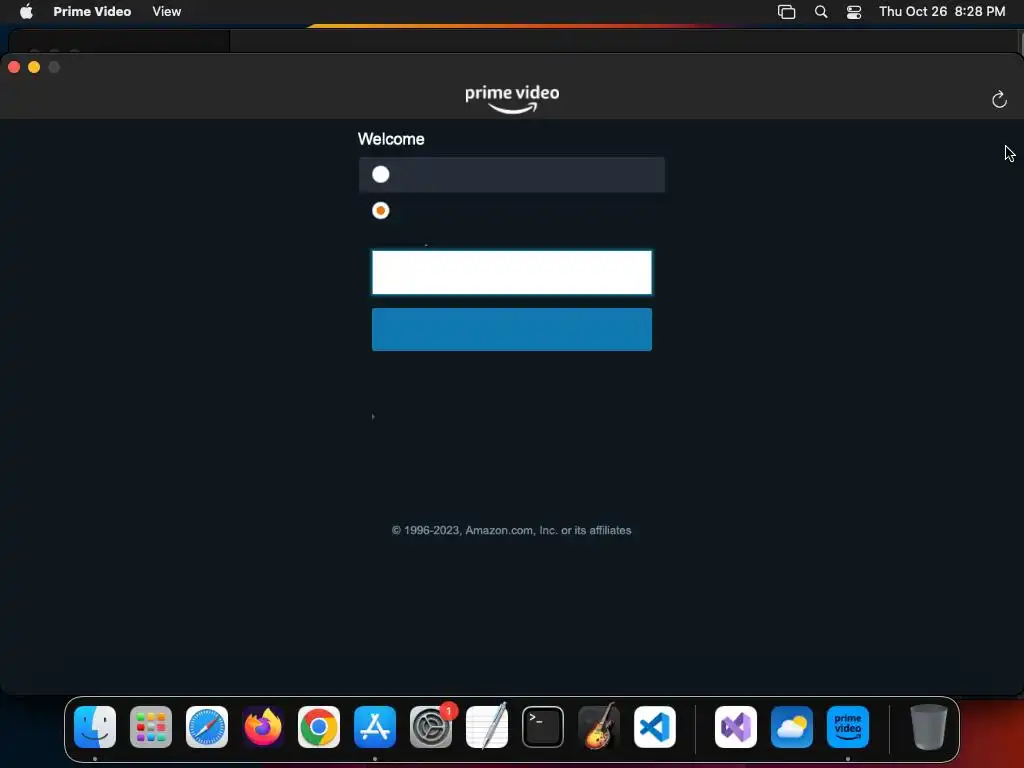Close the Prime Video window with red button

pos(14,67)
